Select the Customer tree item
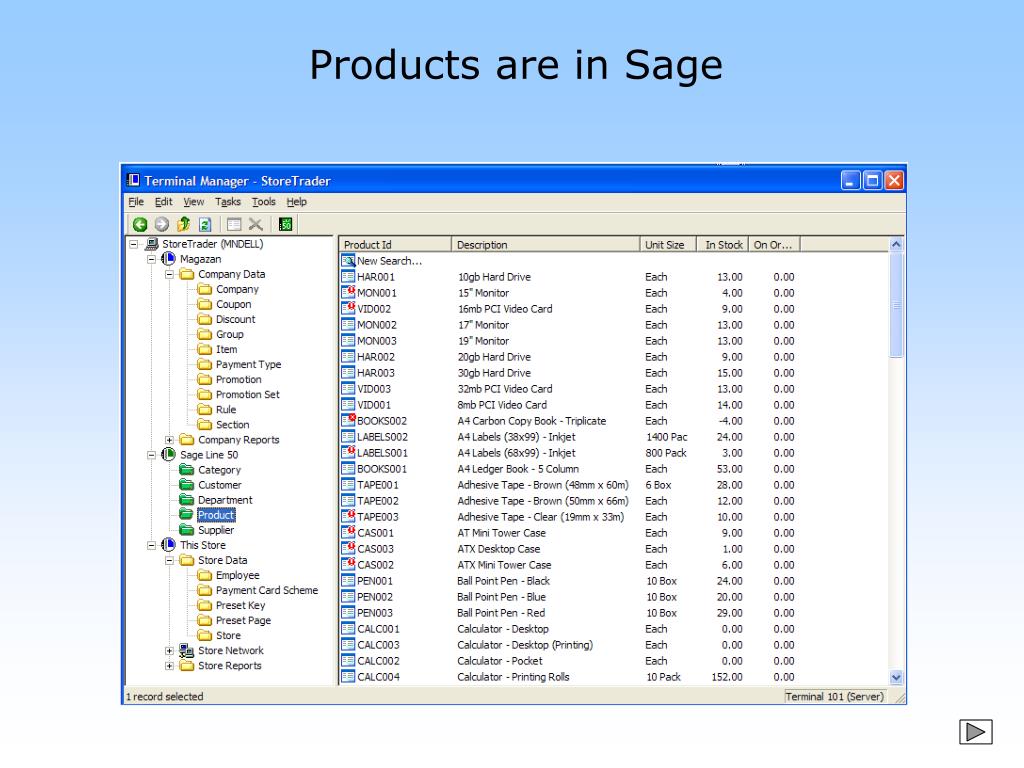The image size is (1024, 768). 219,485
